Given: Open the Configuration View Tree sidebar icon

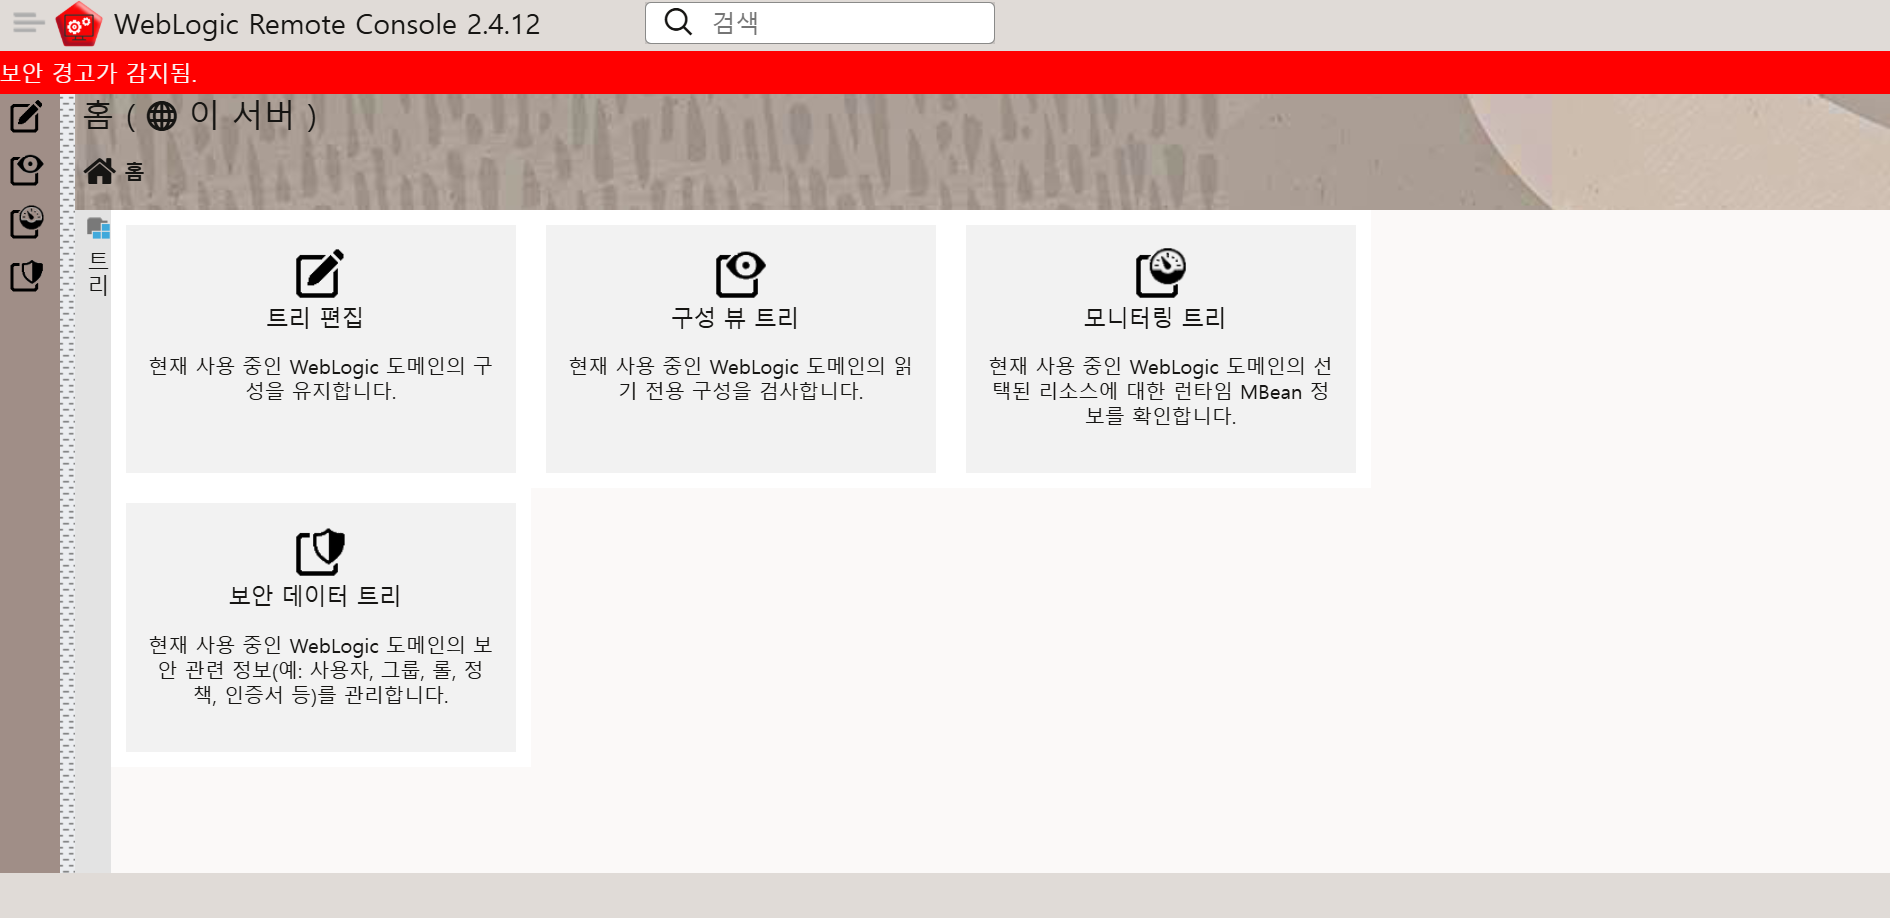Looking at the screenshot, I should tap(26, 170).
